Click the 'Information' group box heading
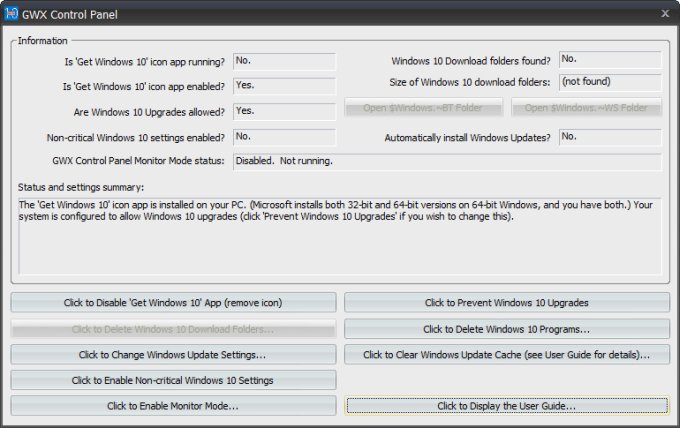The width and height of the screenshot is (680, 428). pyautogui.click(x=42, y=41)
